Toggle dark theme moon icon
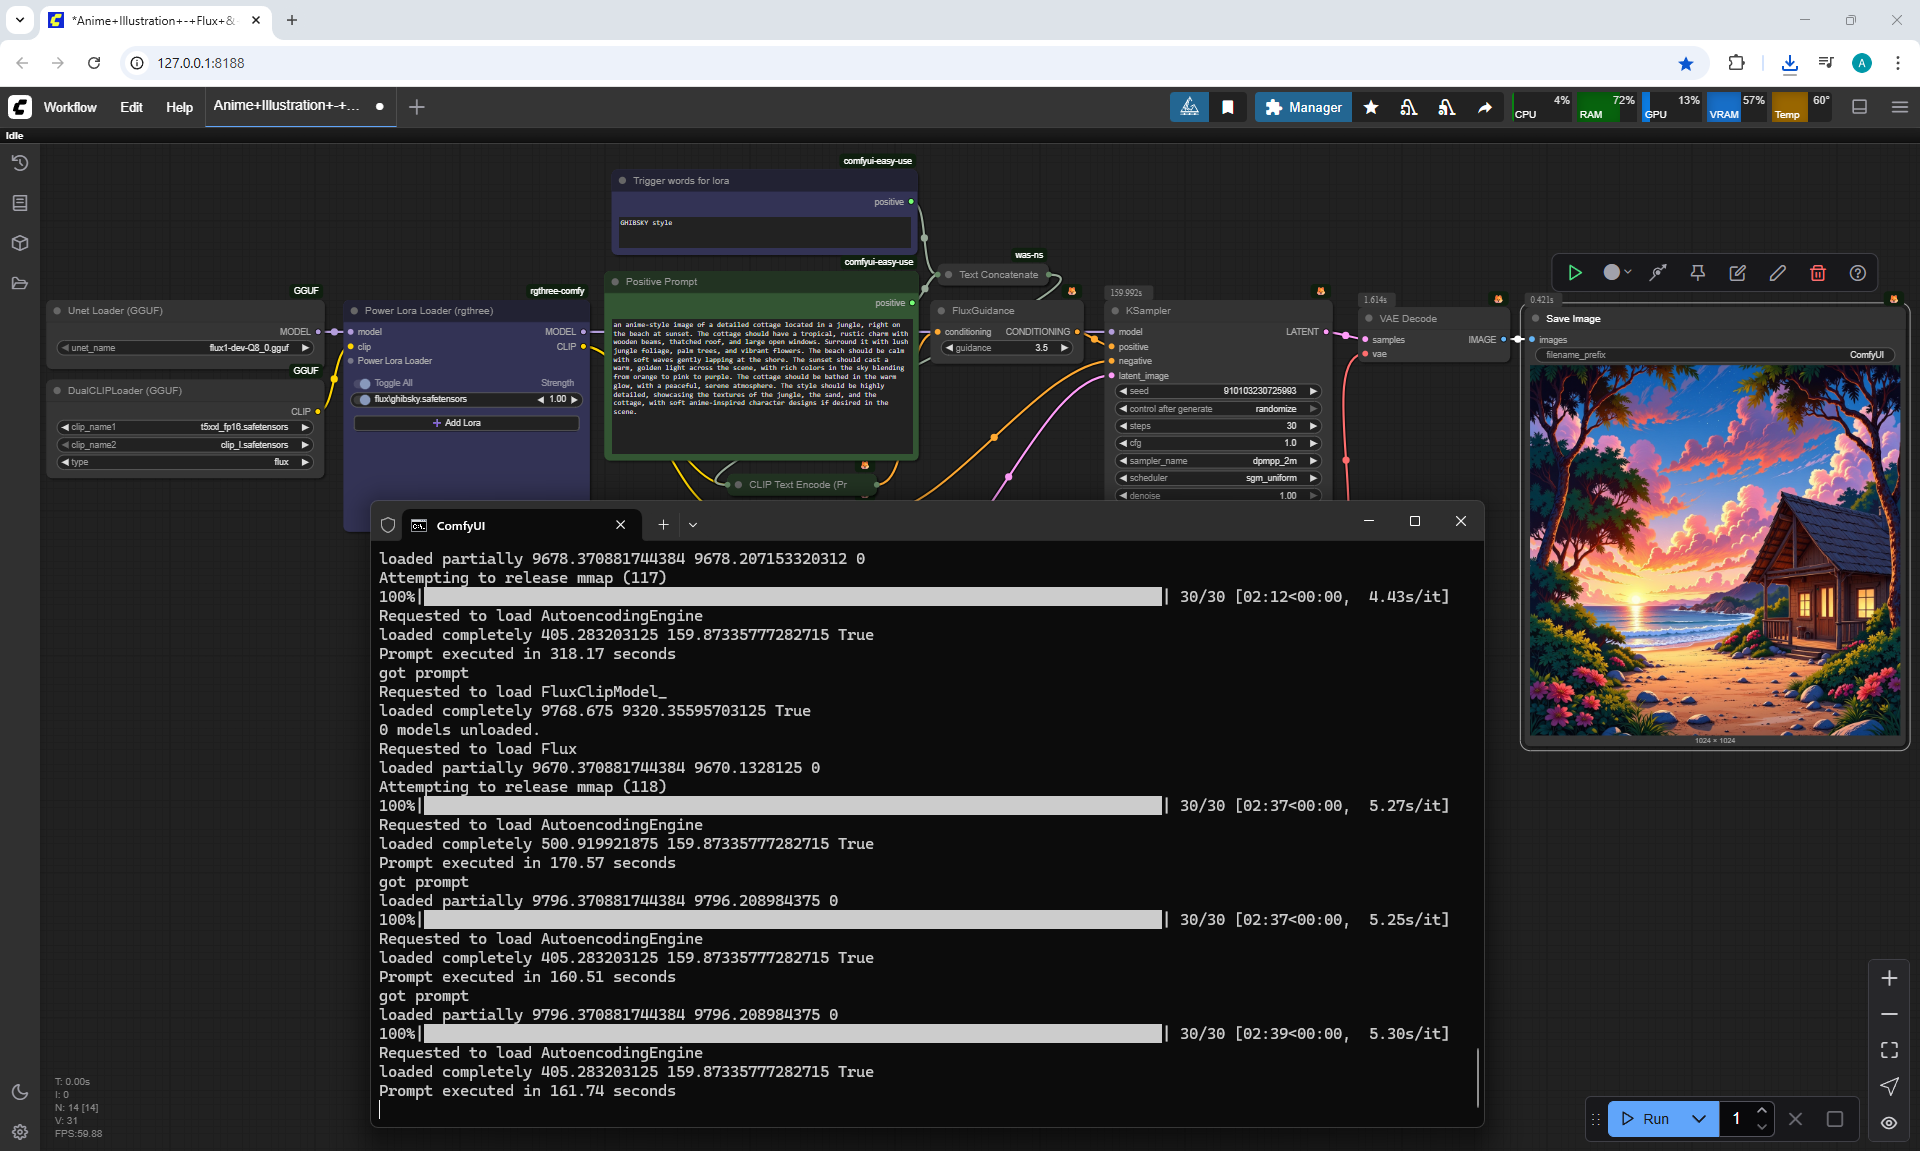Image resolution: width=1920 pixels, height=1151 pixels. 20,1092
